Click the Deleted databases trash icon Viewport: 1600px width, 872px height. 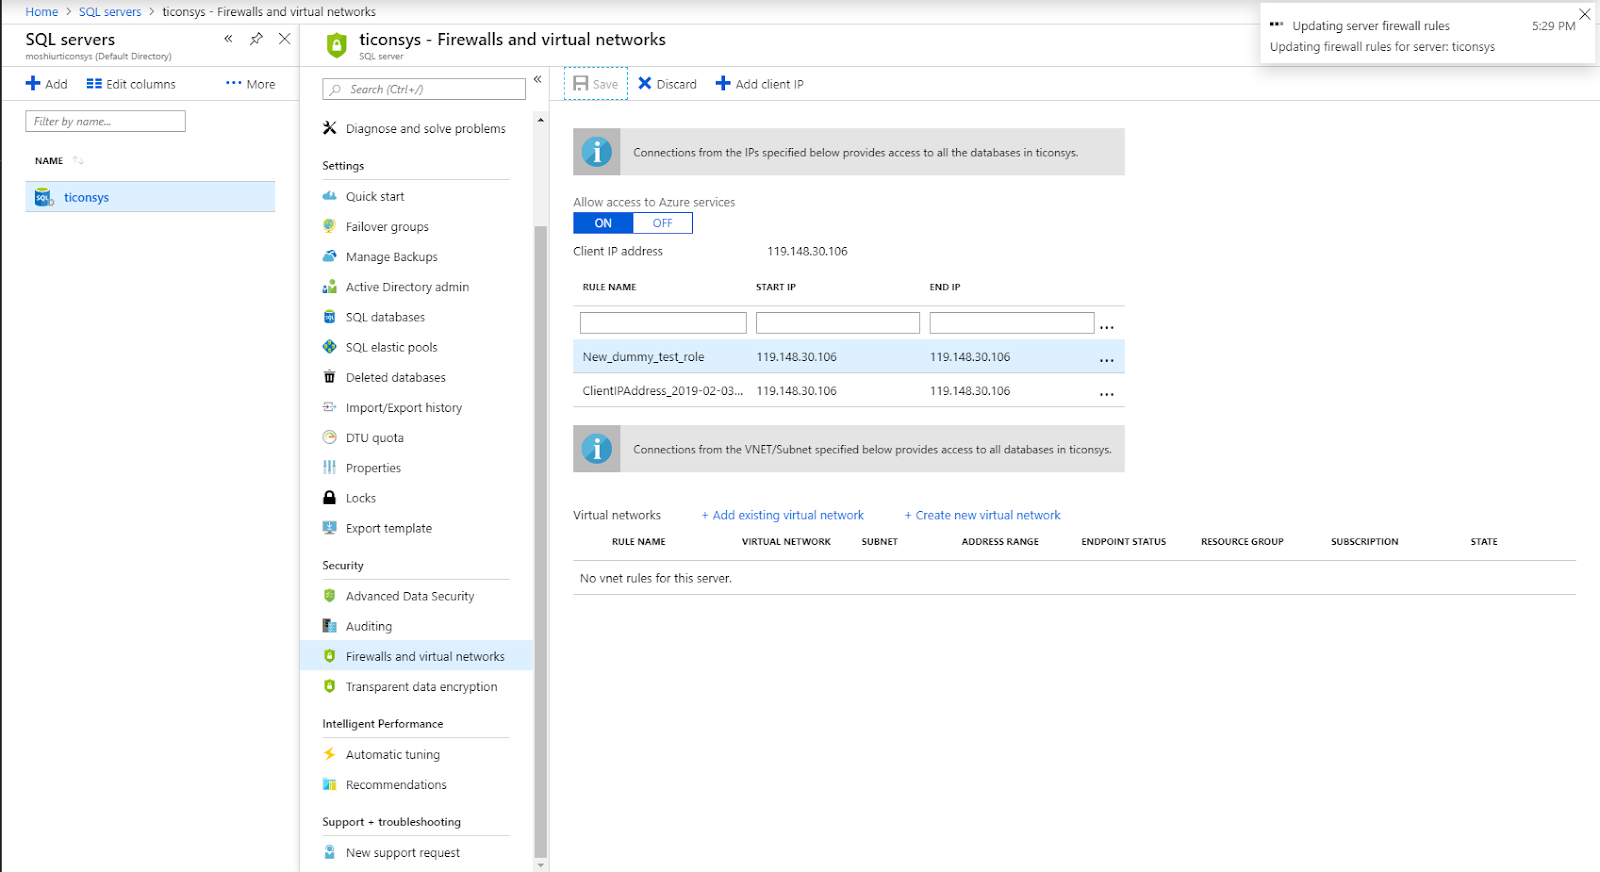click(329, 377)
